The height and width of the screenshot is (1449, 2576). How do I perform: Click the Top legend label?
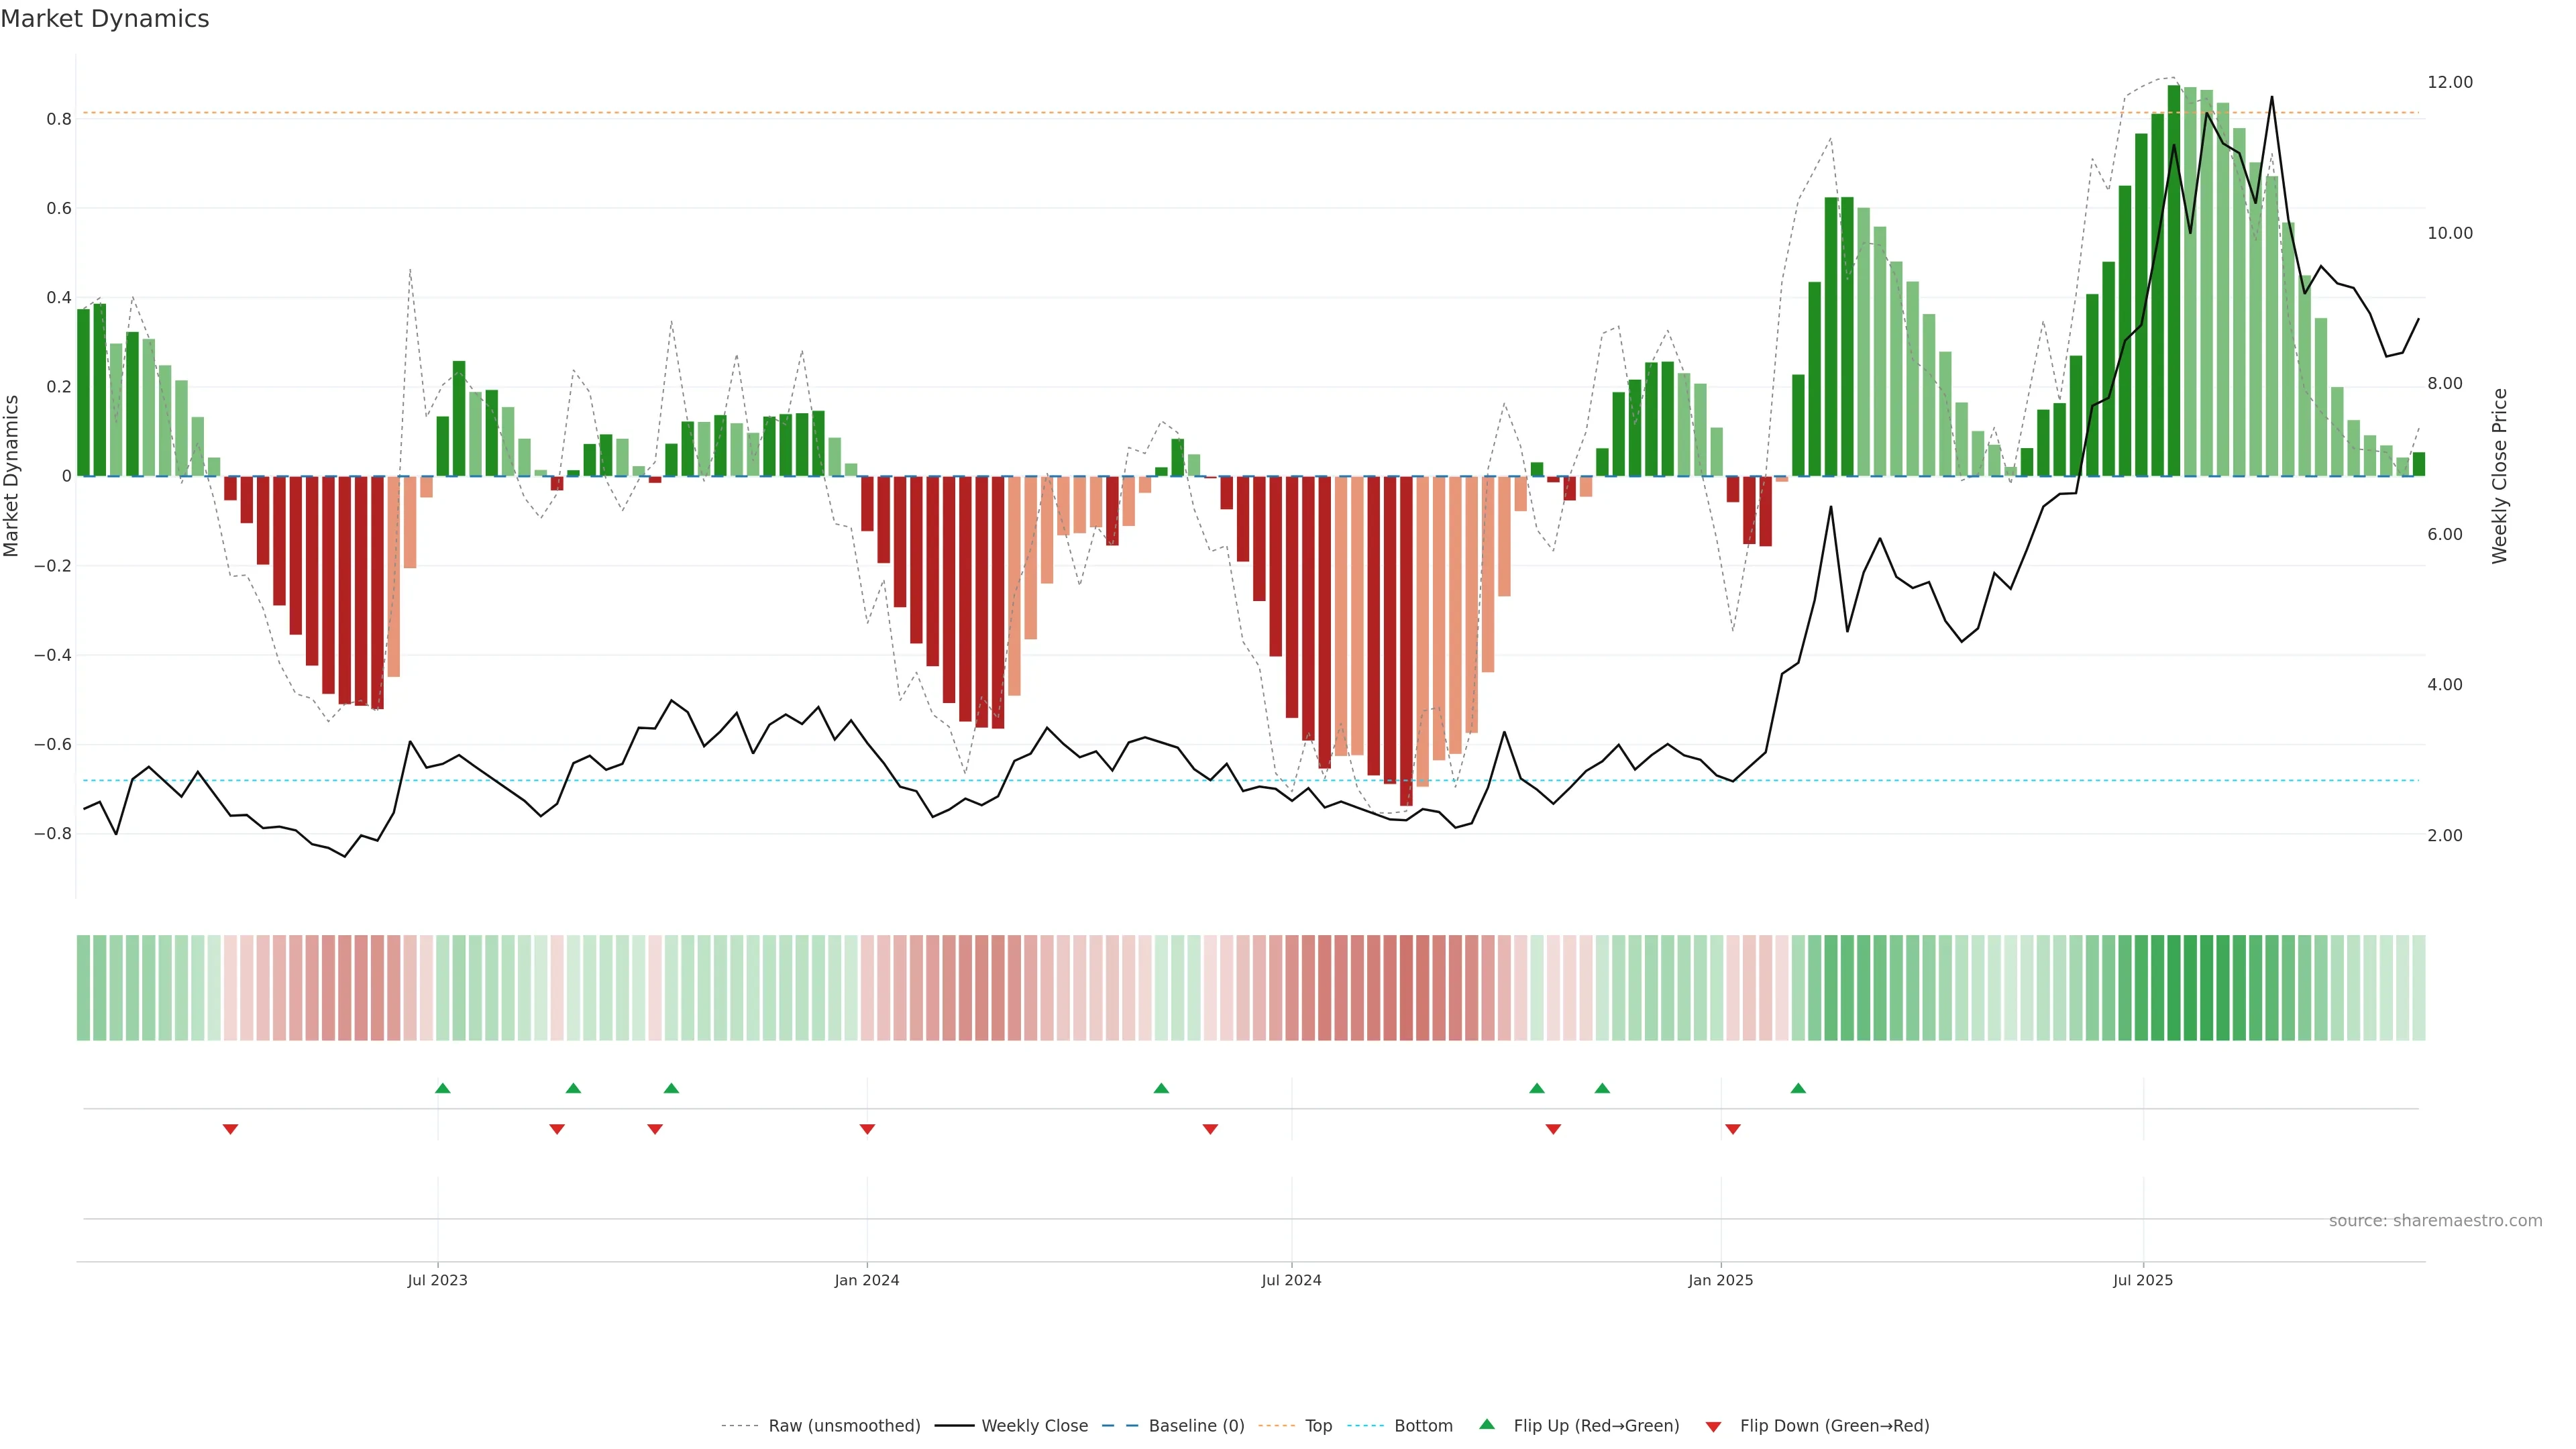[1318, 1425]
